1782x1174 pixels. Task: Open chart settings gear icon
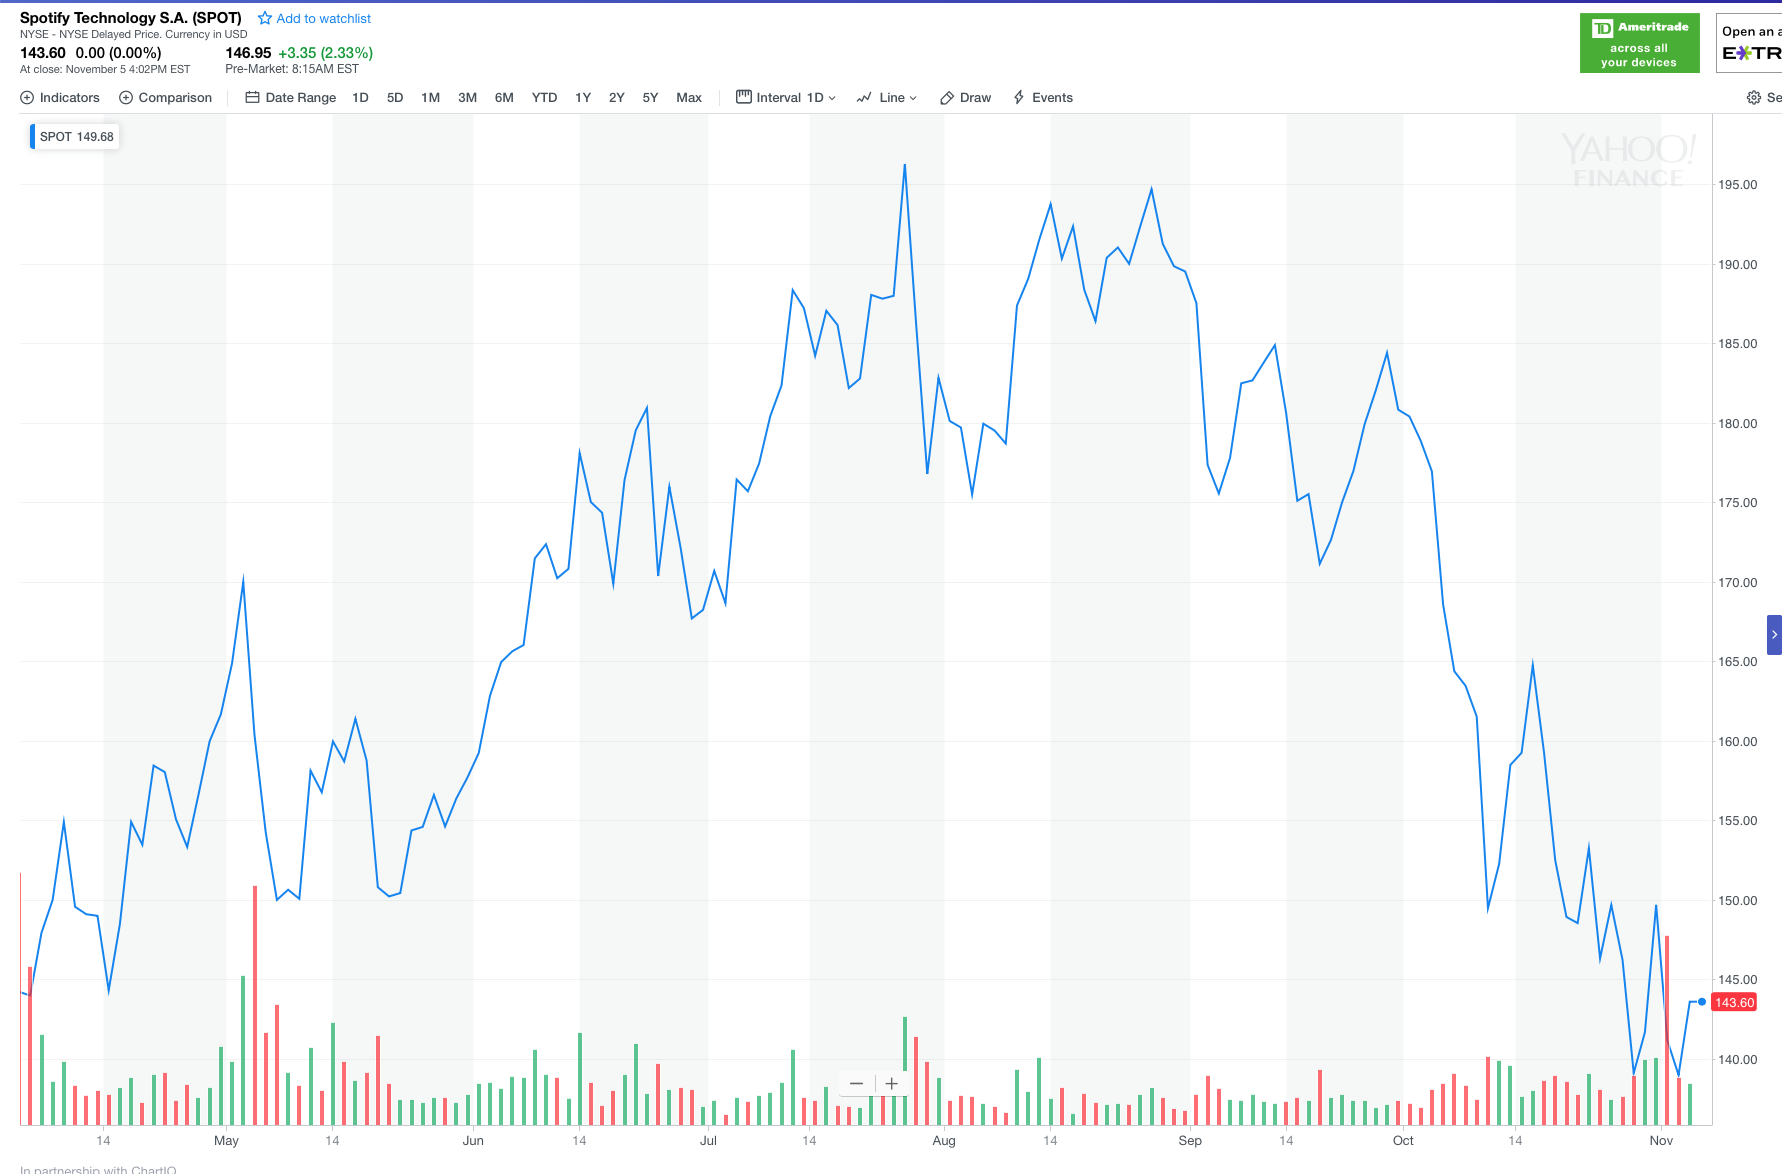(1754, 98)
